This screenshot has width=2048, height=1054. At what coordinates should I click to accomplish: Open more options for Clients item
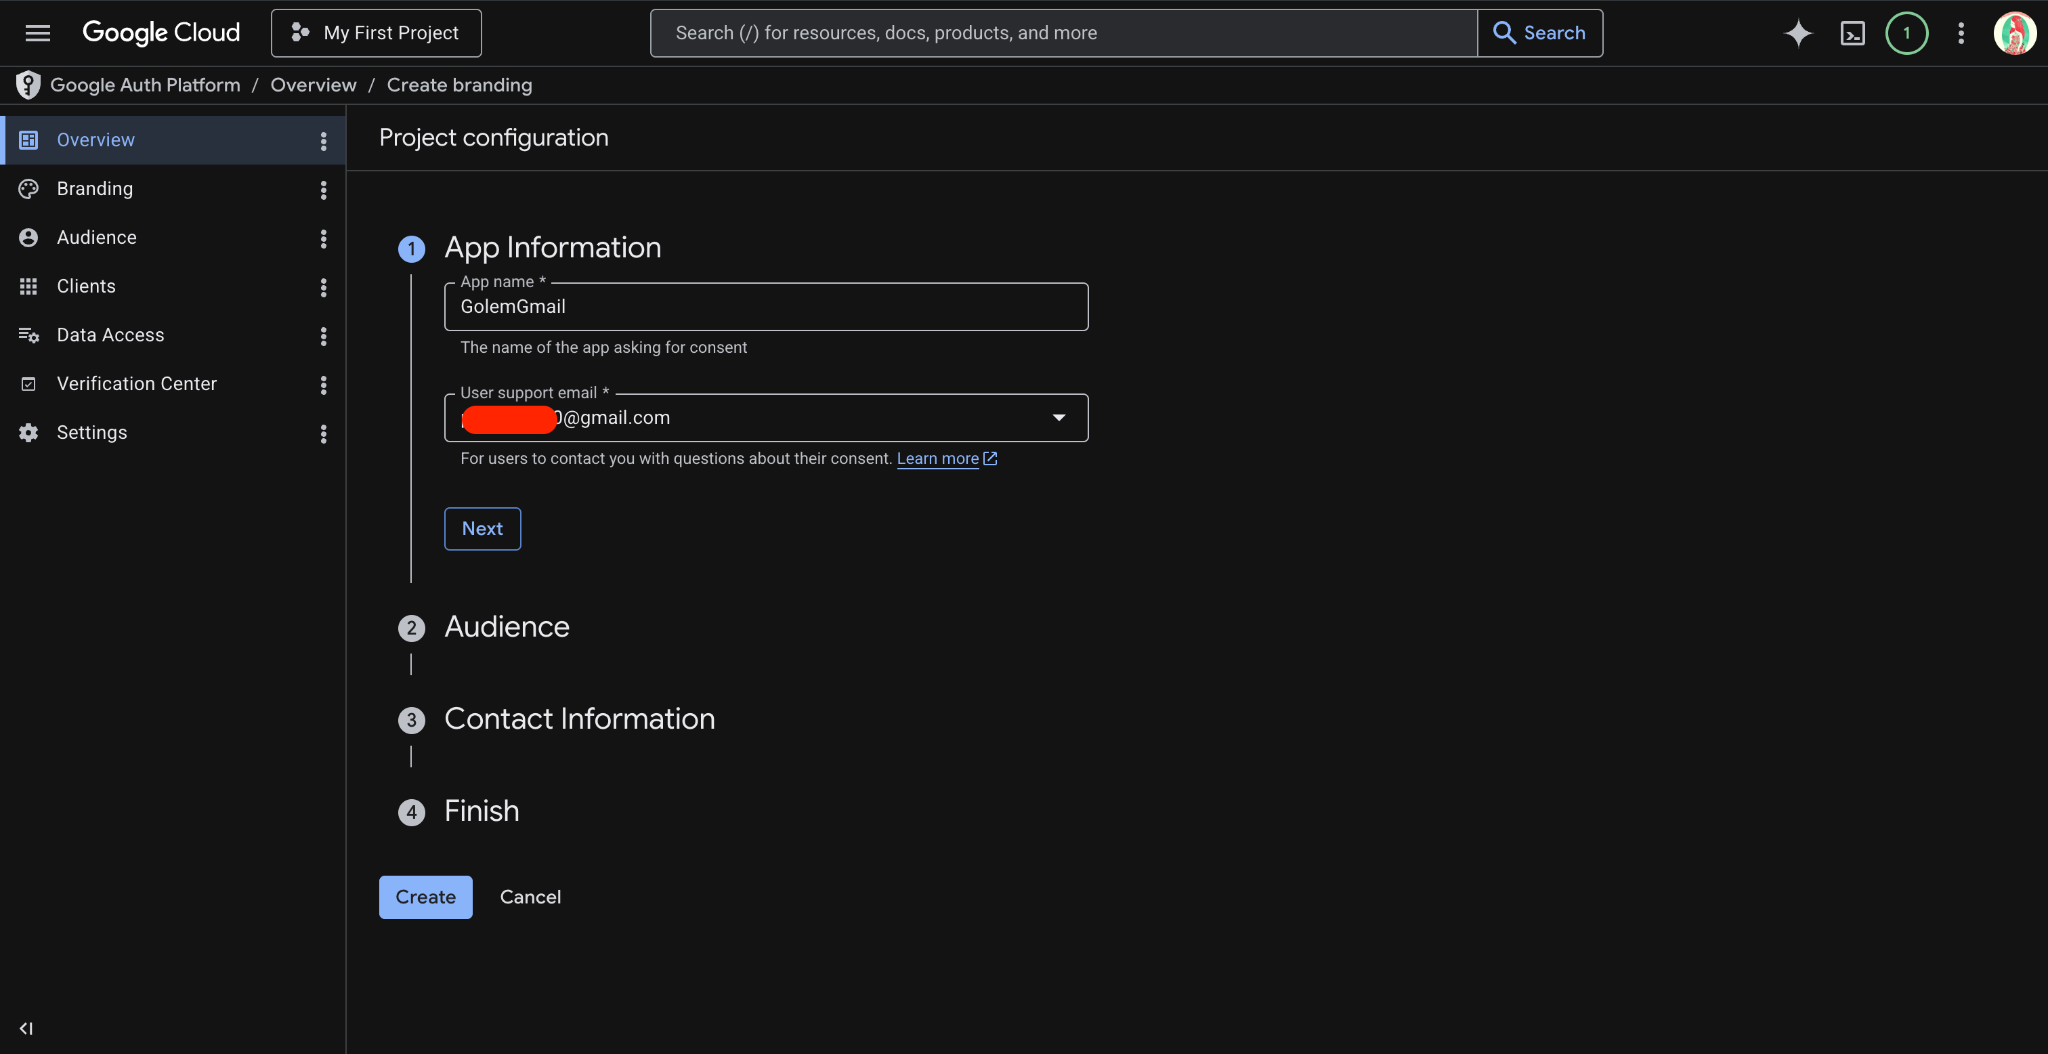pyautogui.click(x=323, y=288)
